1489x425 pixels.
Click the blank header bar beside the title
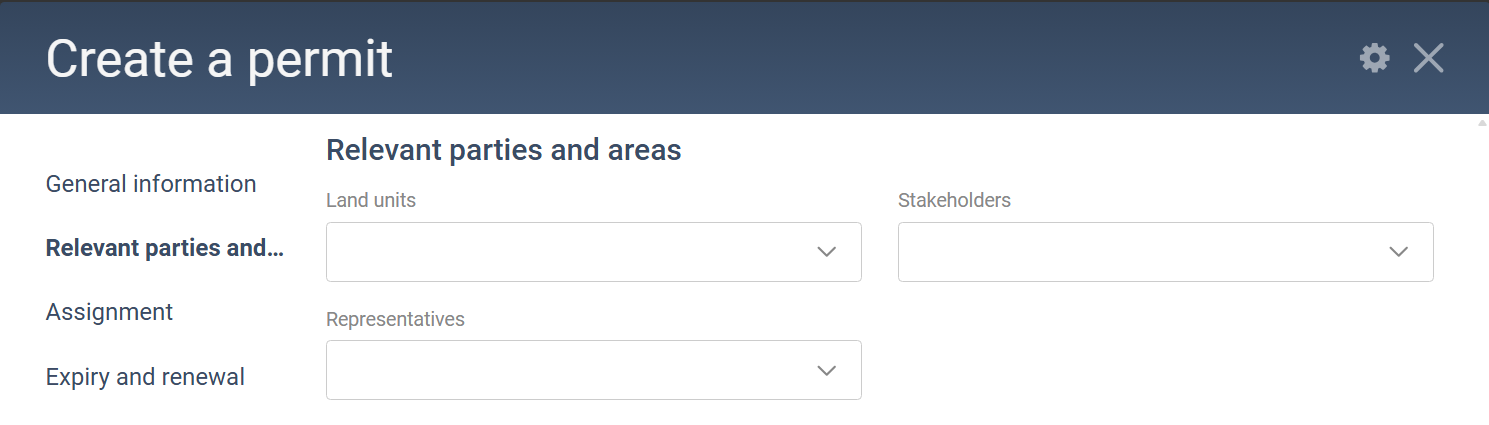tap(870, 58)
